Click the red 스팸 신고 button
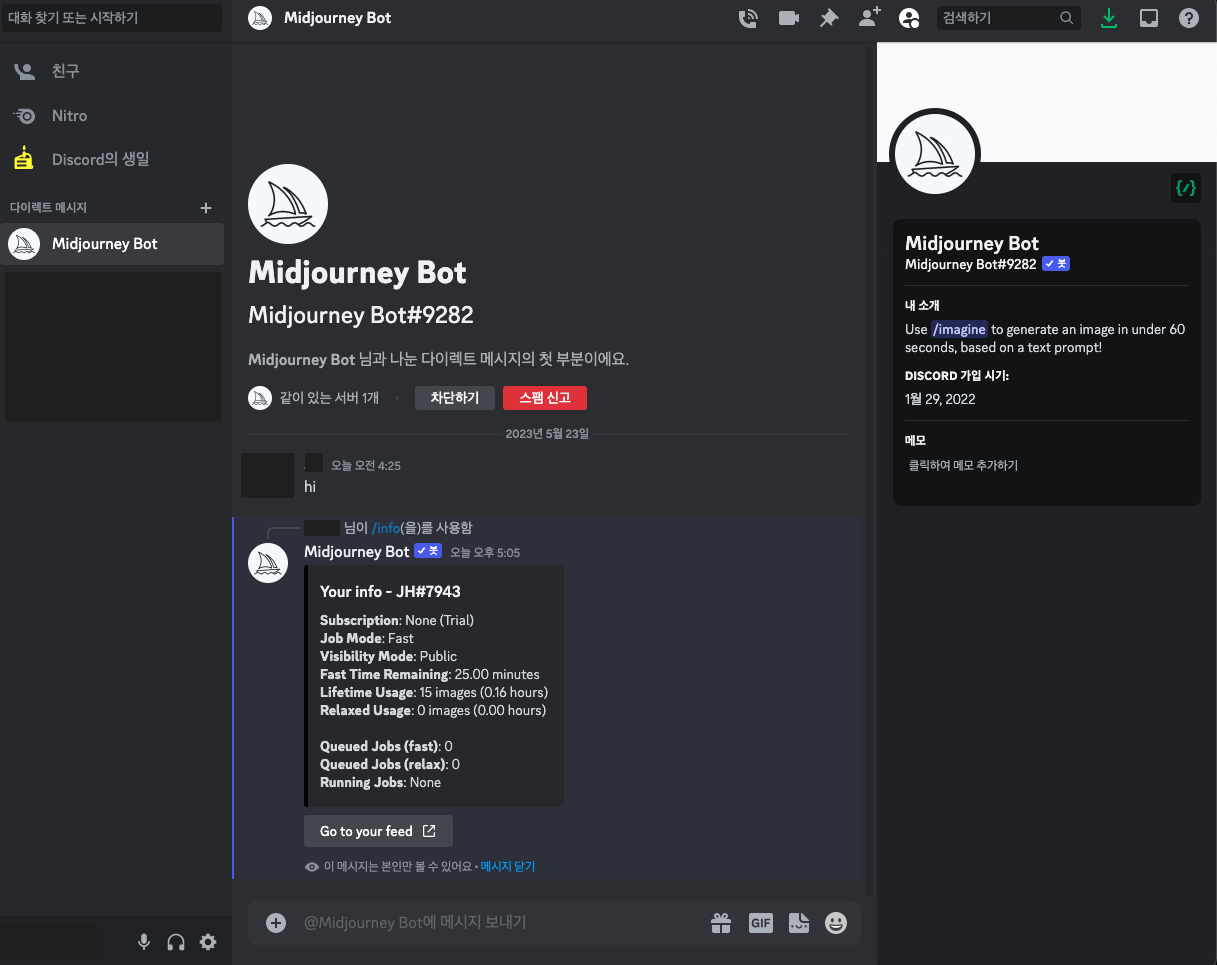This screenshot has width=1217, height=965. click(545, 398)
